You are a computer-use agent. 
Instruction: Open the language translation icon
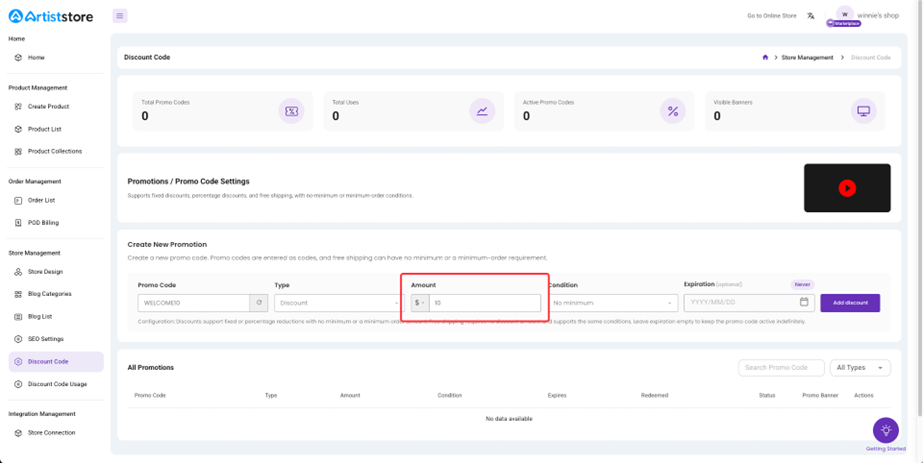coord(811,16)
